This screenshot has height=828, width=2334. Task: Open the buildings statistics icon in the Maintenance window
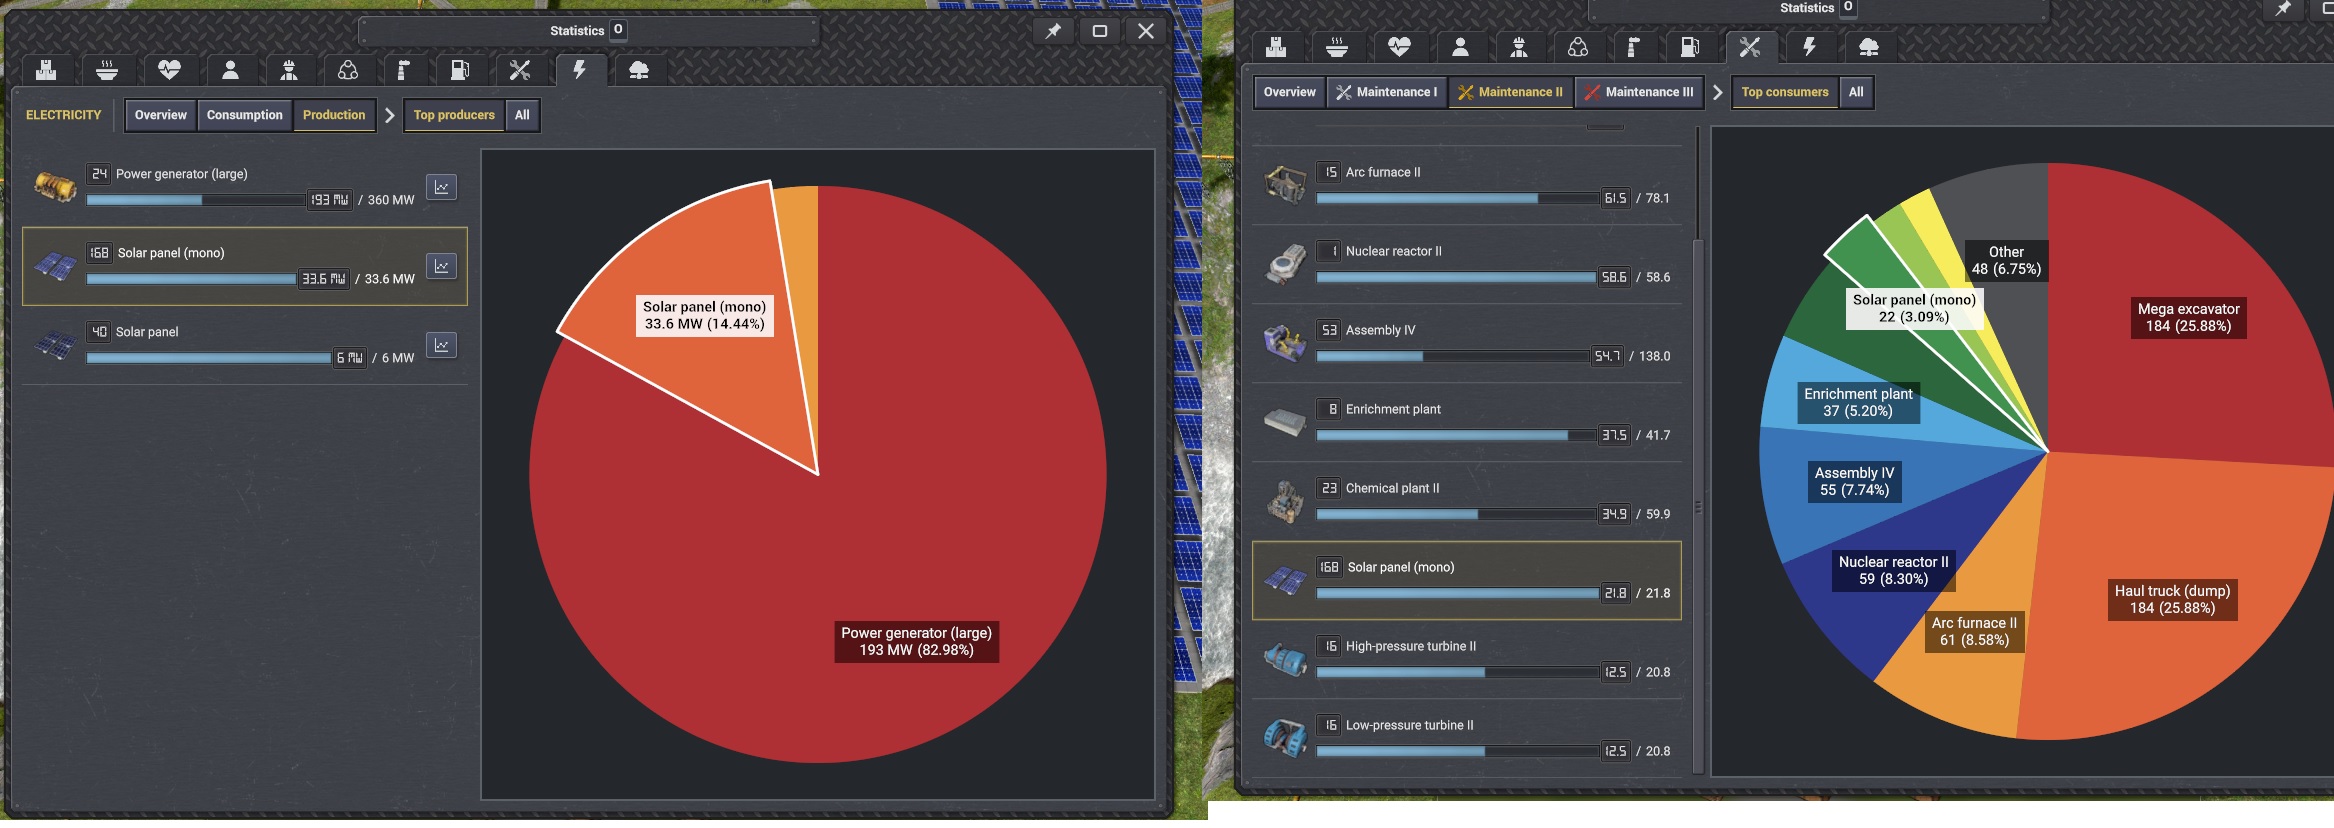tap(1275, 47)
